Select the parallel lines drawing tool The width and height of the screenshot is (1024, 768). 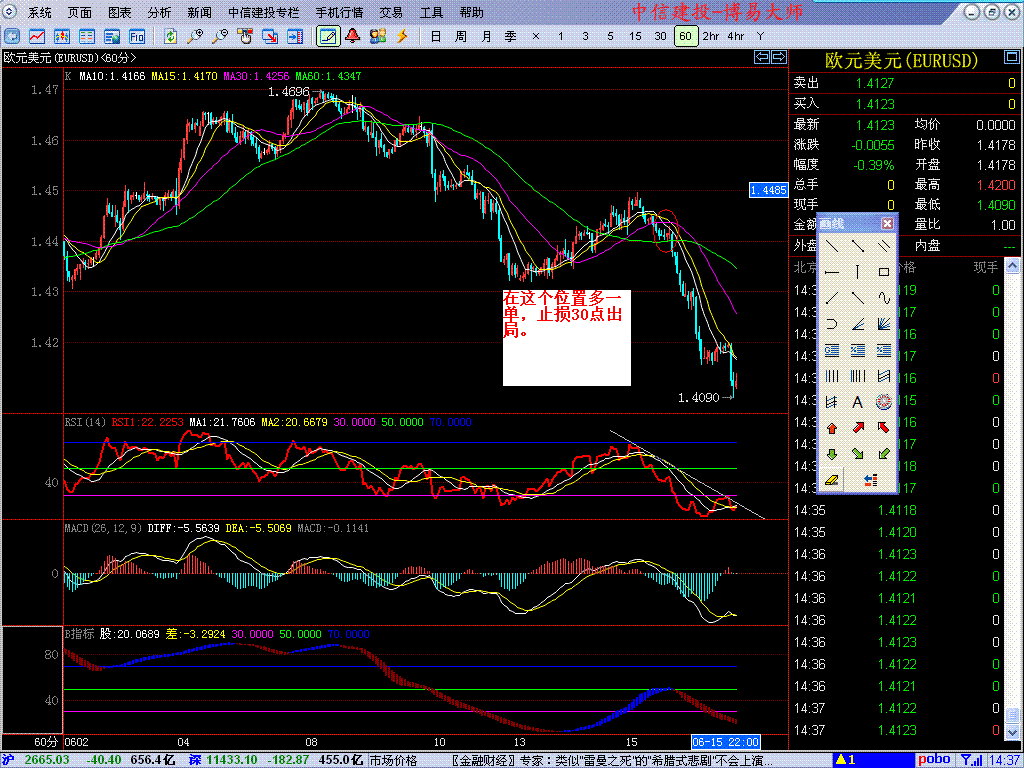pyautogui.click(x=884, y=246)
